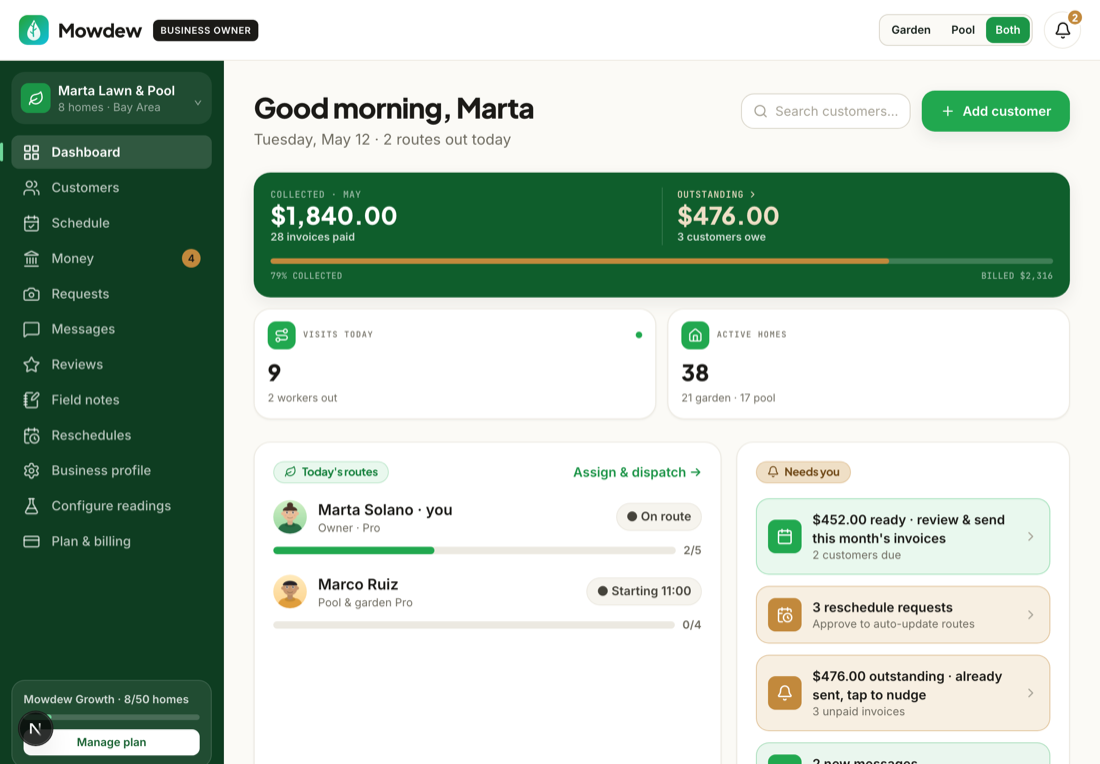Screen dimensions: 1100x764
Task: Open Reviews page
Action: point(112,364)
